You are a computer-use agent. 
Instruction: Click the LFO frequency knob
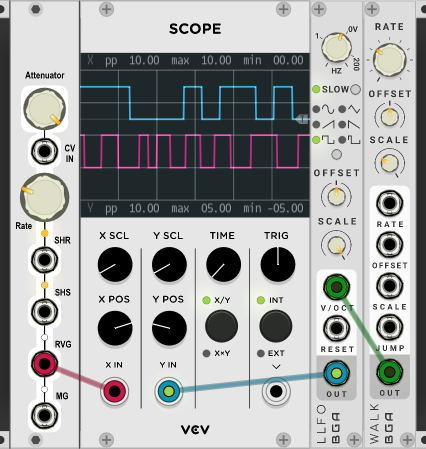tap(336, 47)
